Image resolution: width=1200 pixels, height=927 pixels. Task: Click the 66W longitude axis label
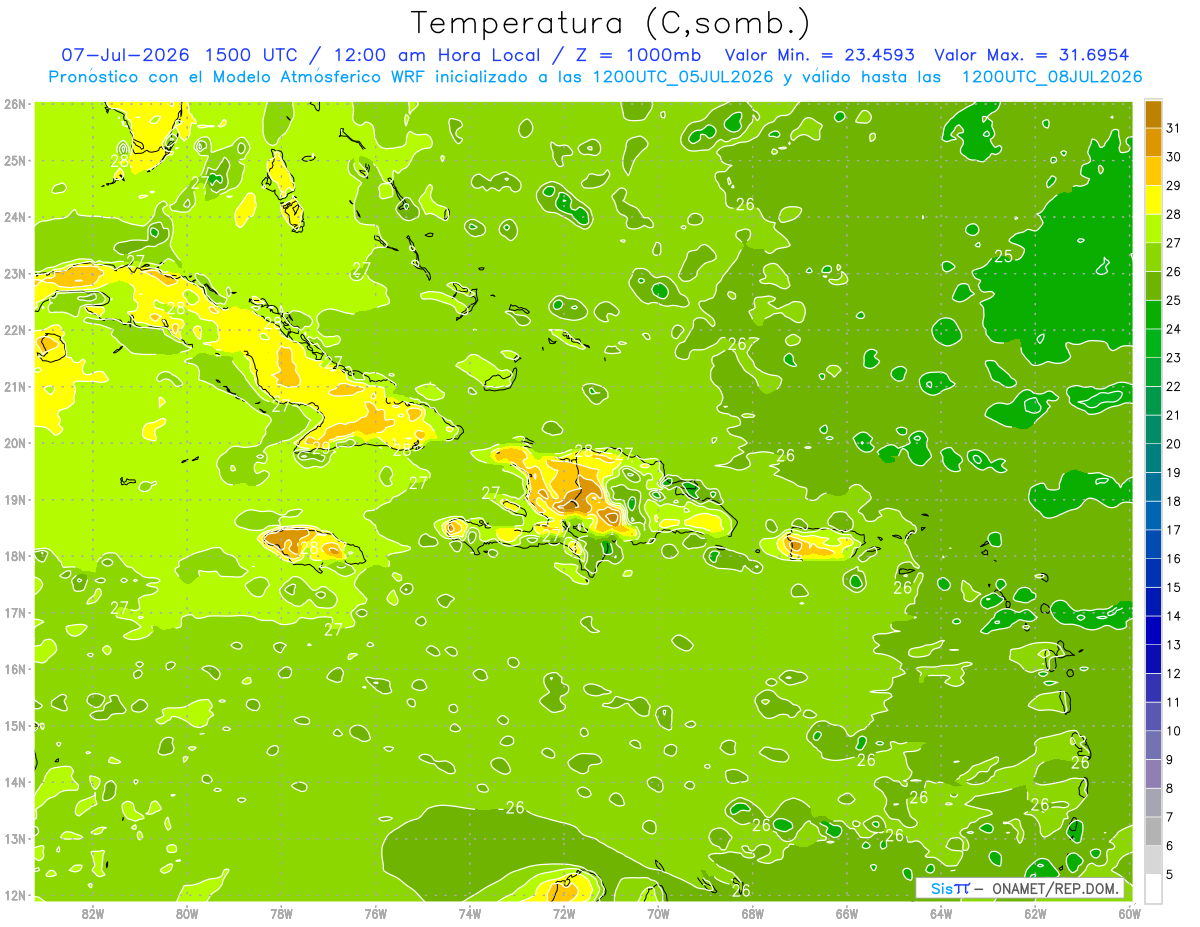[x=846, y=914]
